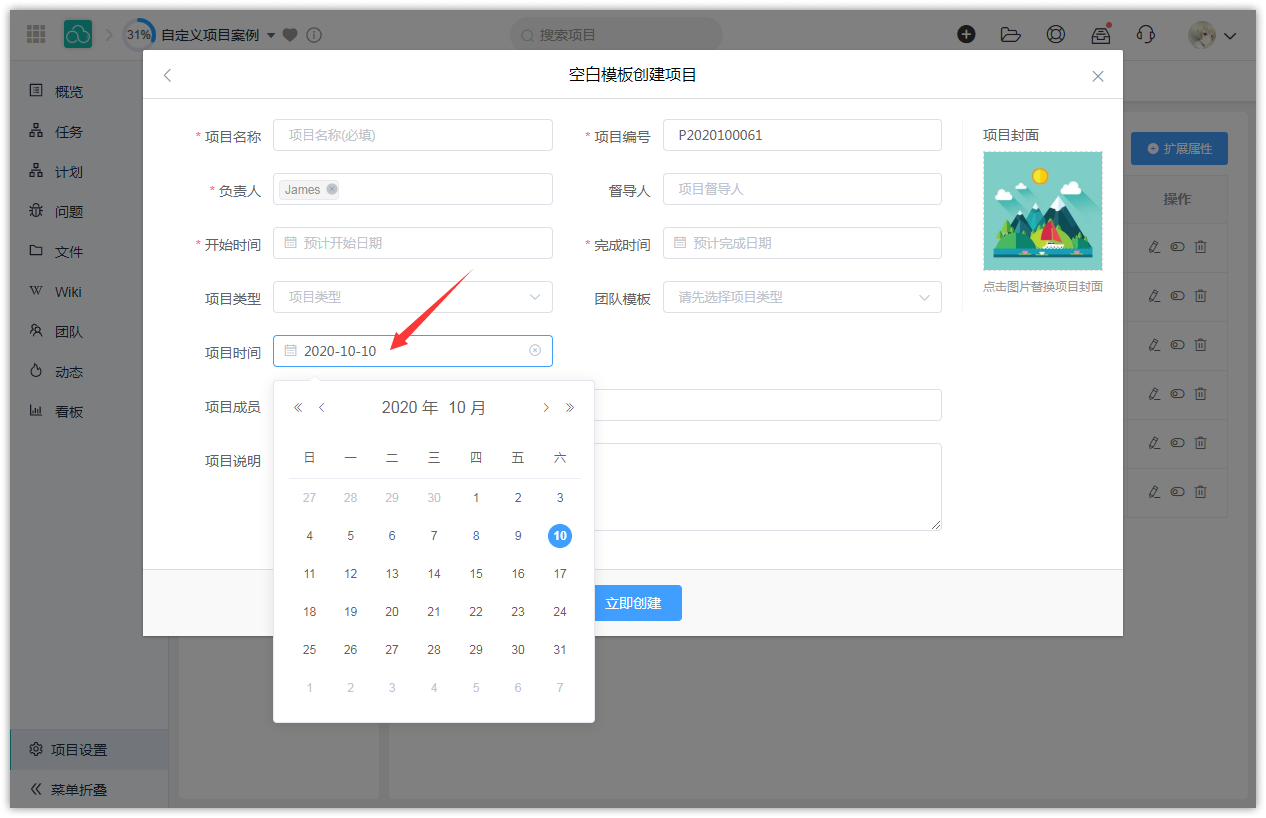Show project info icon in header

(x=314, y=35)
